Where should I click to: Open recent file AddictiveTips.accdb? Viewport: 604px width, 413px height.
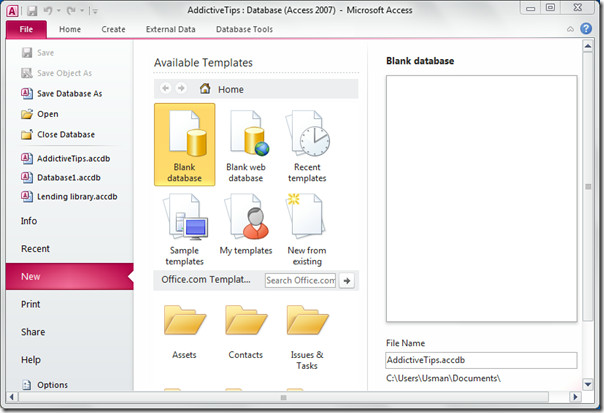point(66,158)
